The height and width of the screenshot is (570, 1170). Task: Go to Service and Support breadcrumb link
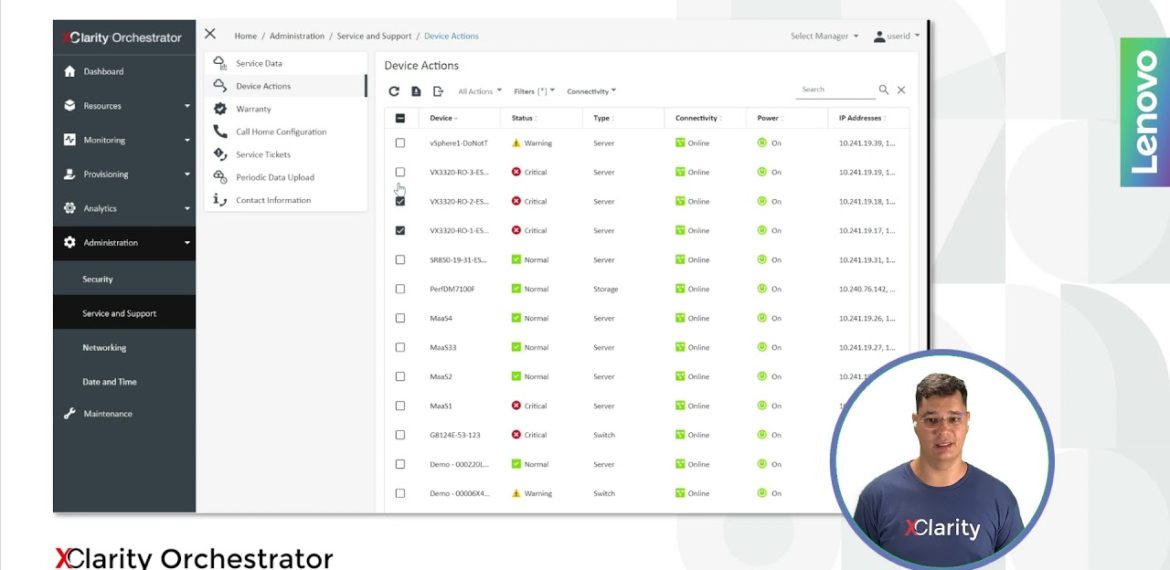[x=374, y=36]
